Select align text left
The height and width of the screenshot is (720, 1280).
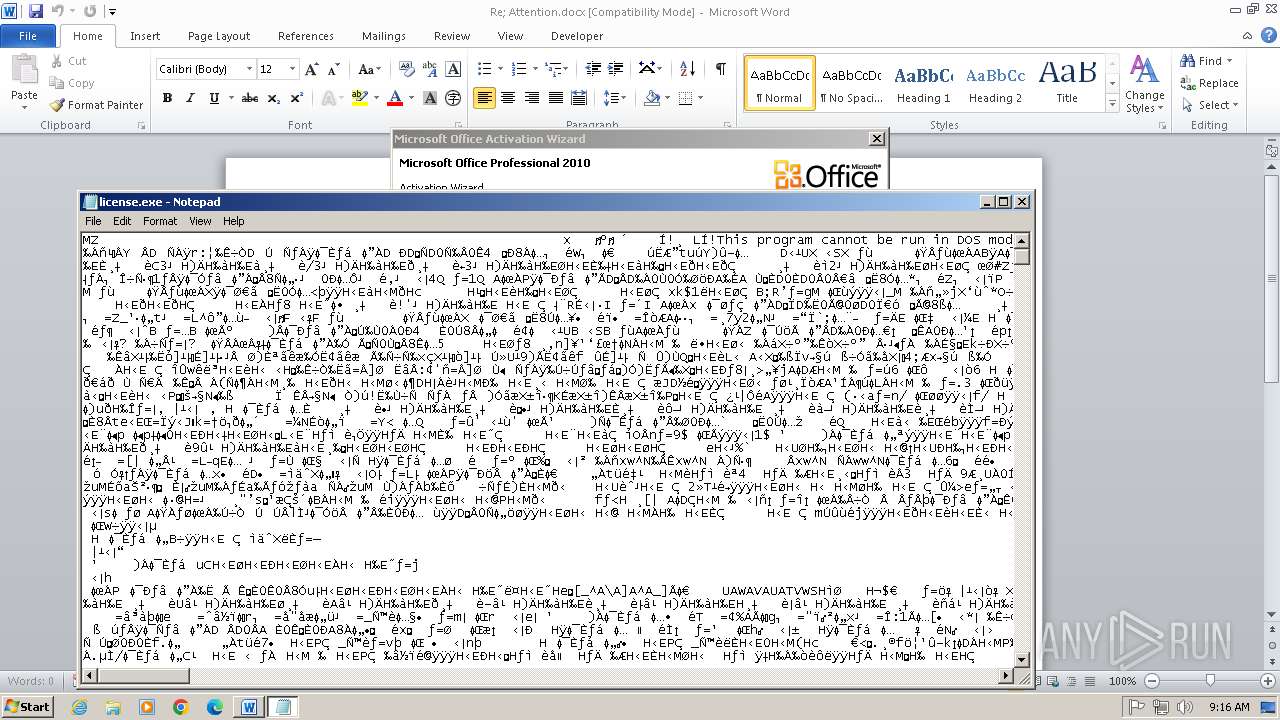(485, 98)
